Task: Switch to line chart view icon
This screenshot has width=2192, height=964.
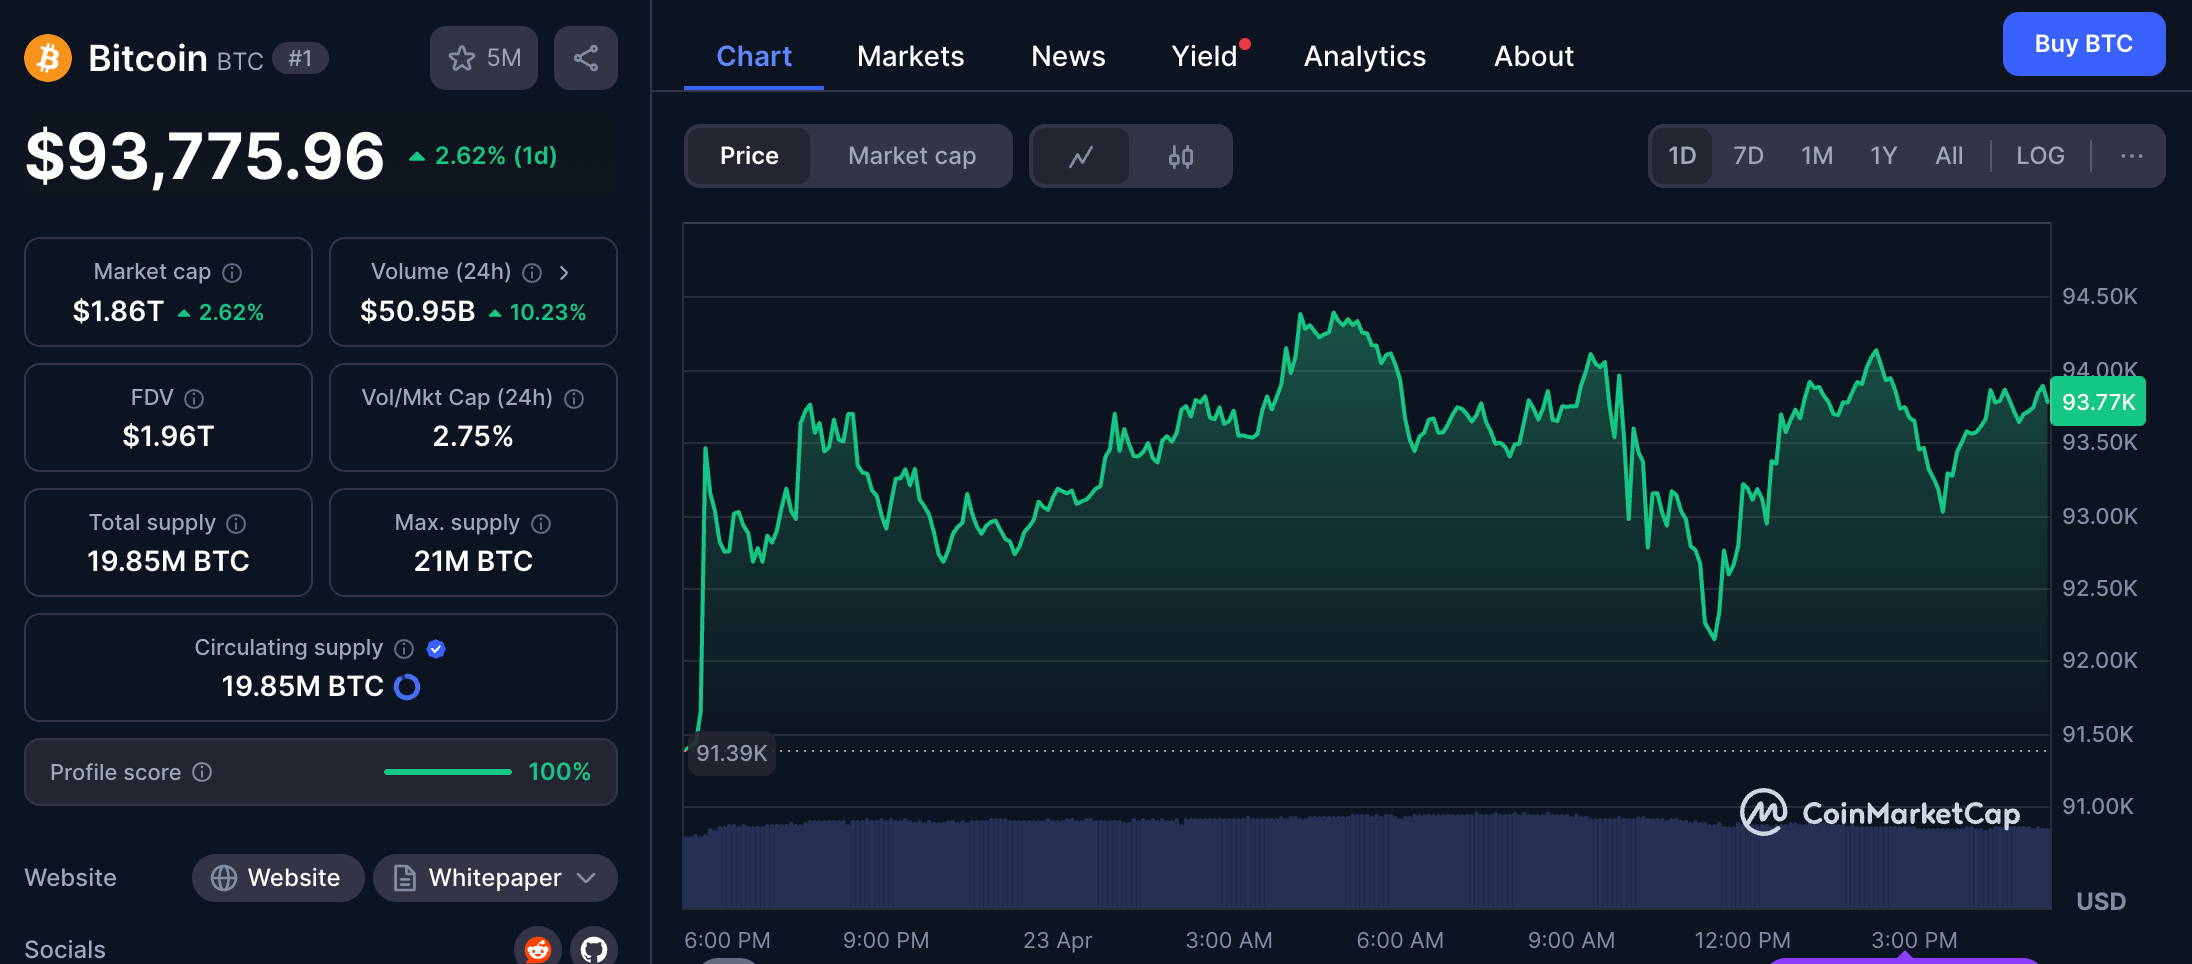Action: [x=1081, y=156]
